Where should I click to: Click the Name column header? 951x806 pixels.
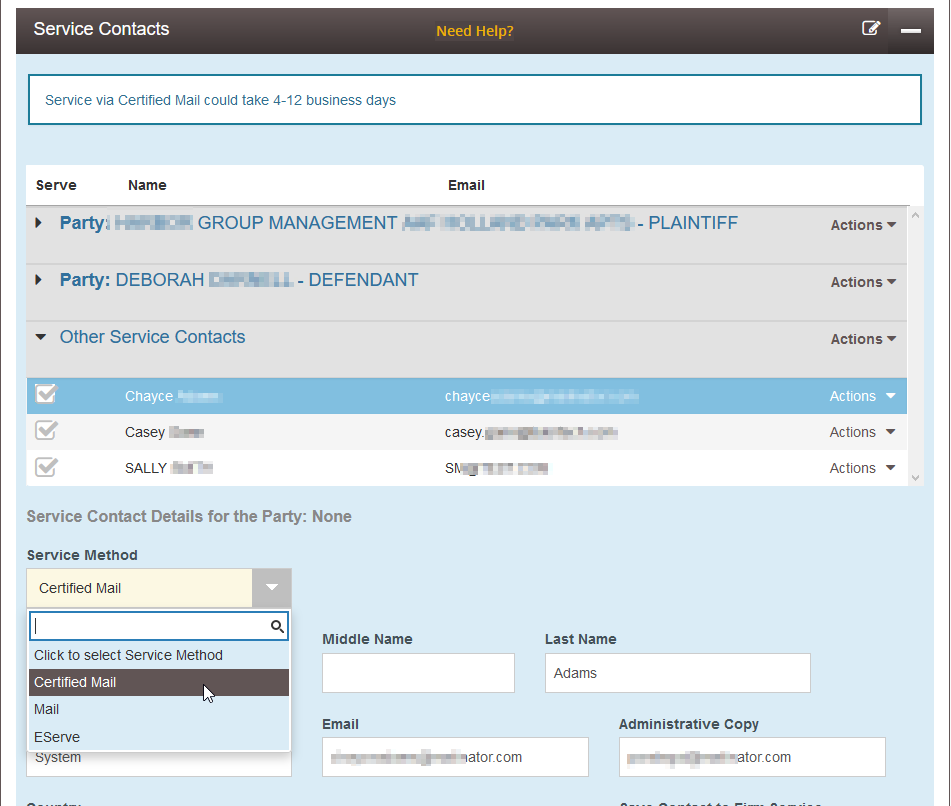[x=147, y=185]
